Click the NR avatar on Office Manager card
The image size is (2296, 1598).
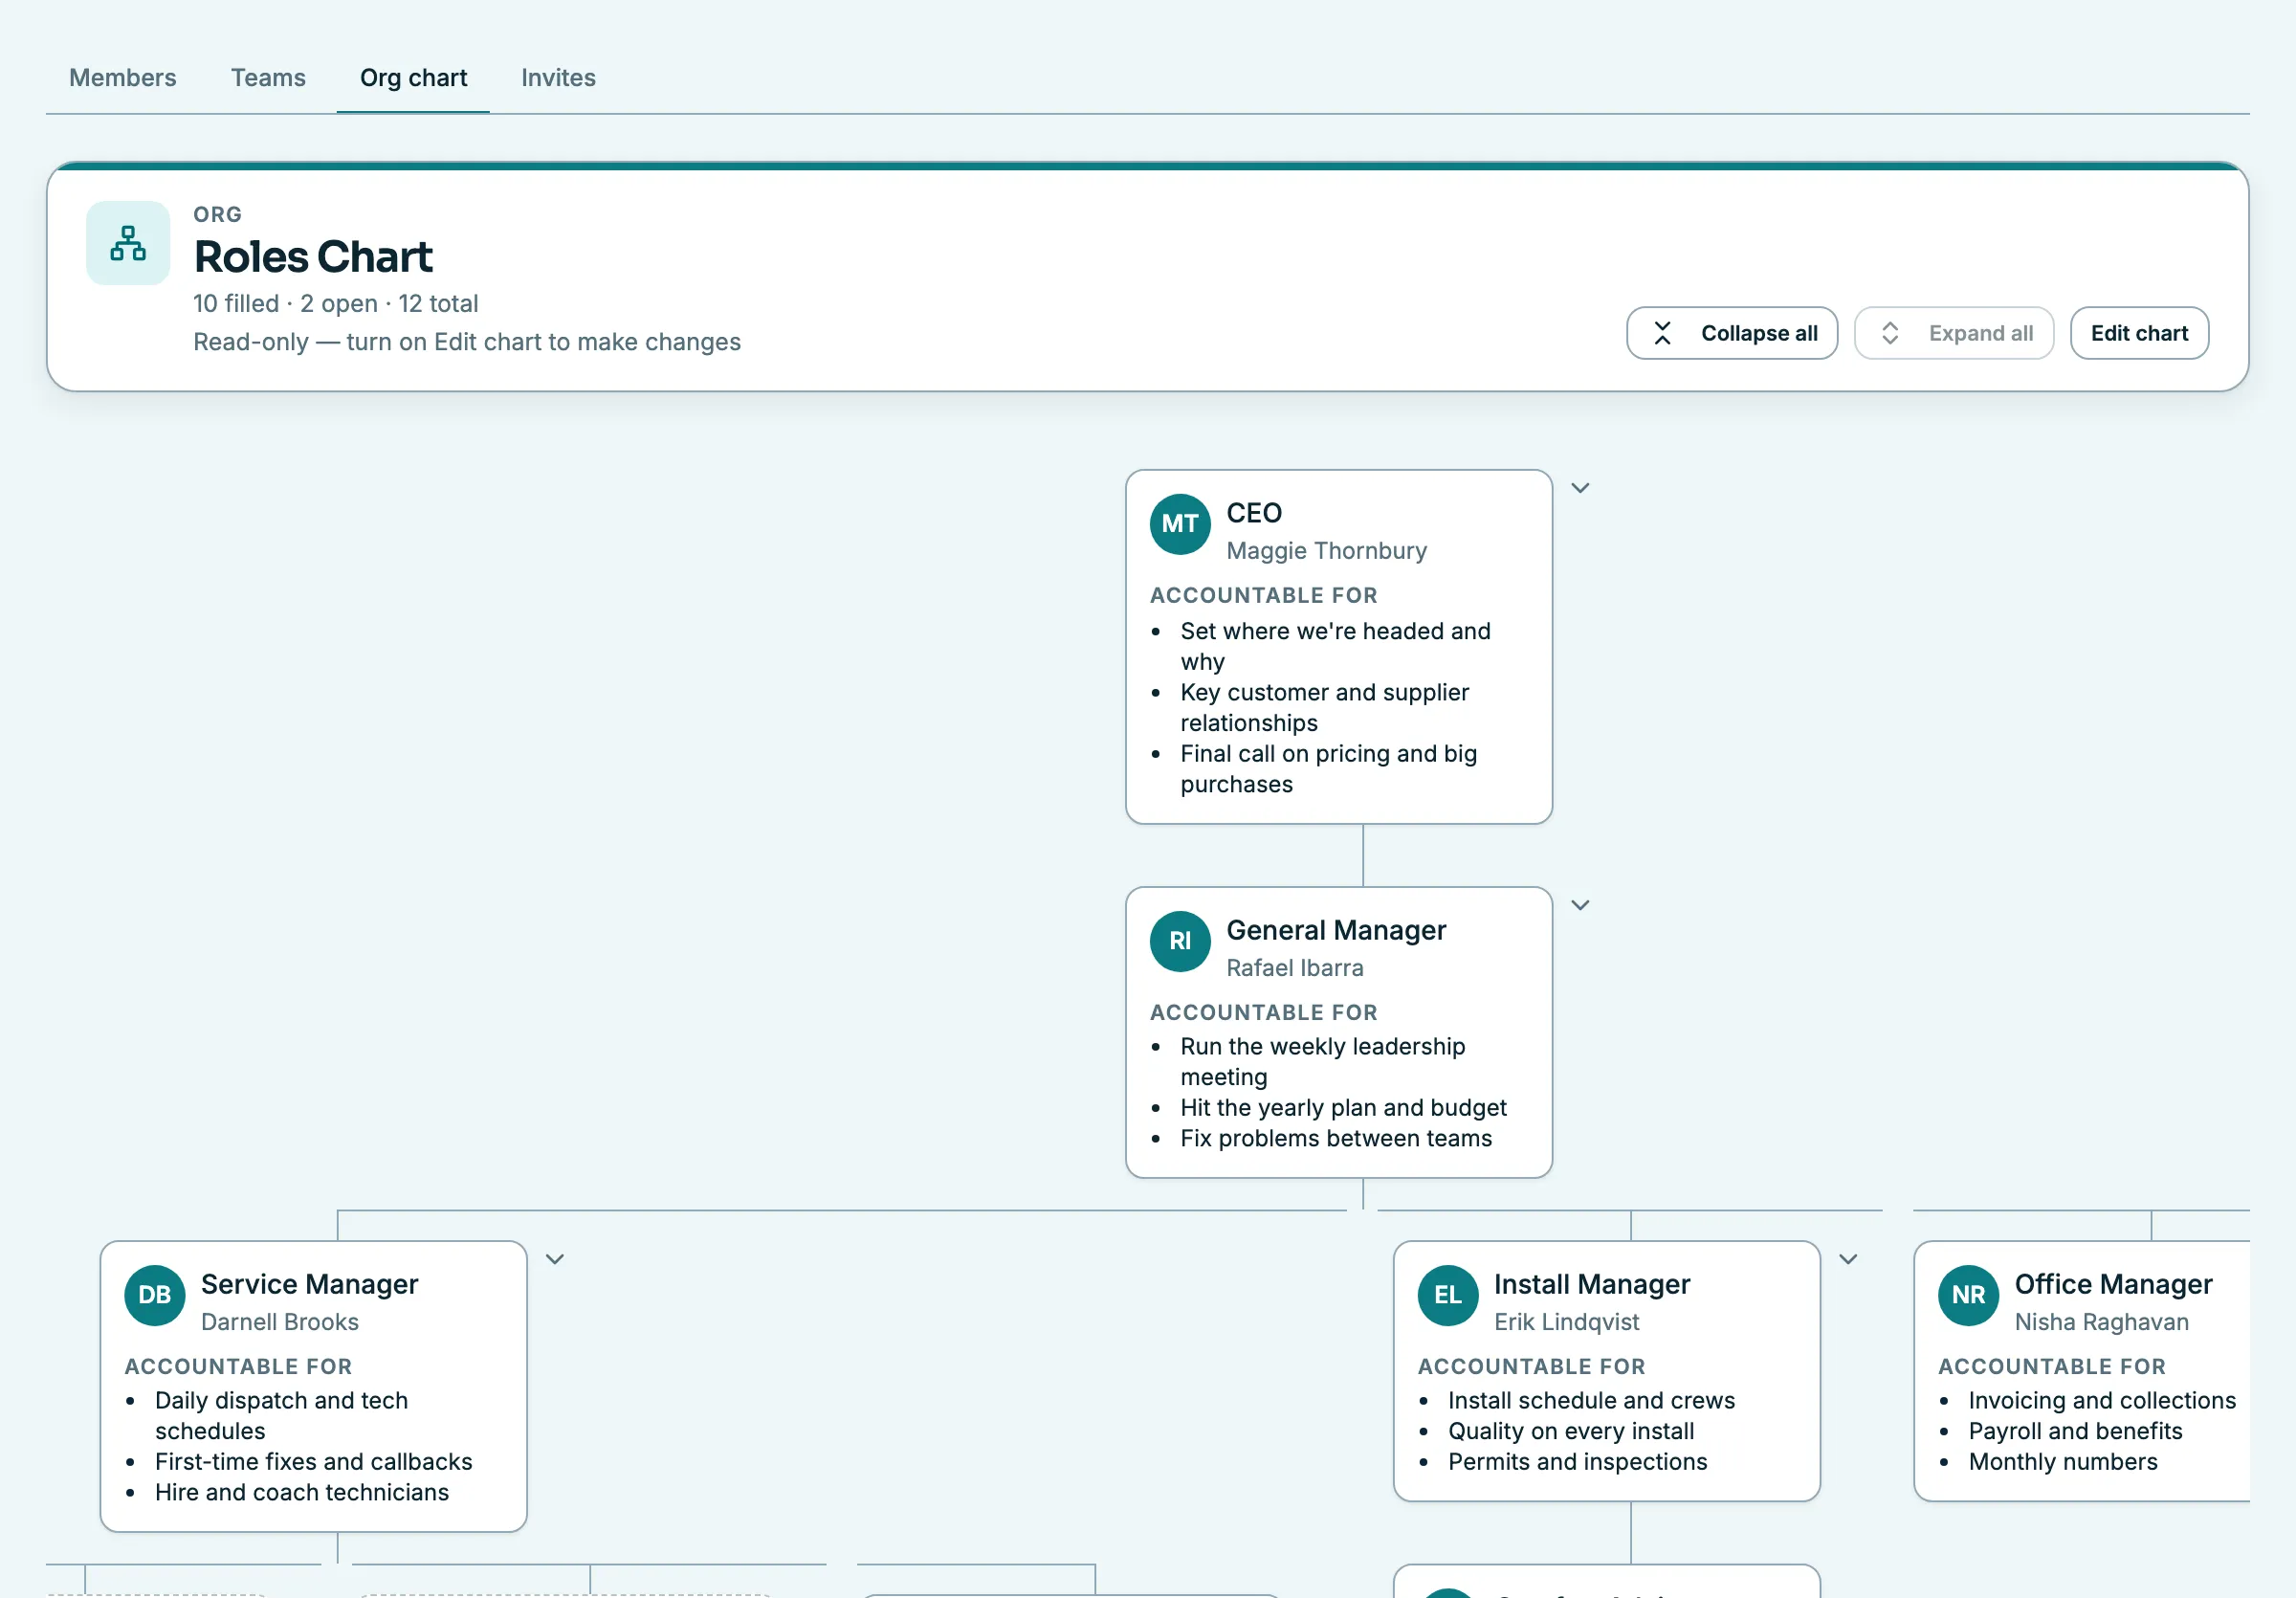(1968, 1295)
